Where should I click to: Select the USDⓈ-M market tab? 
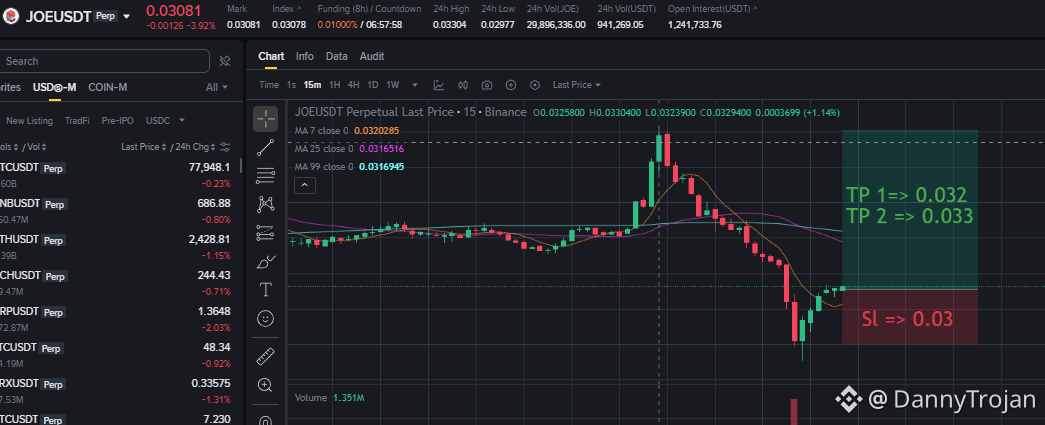(x=55, y=87)
